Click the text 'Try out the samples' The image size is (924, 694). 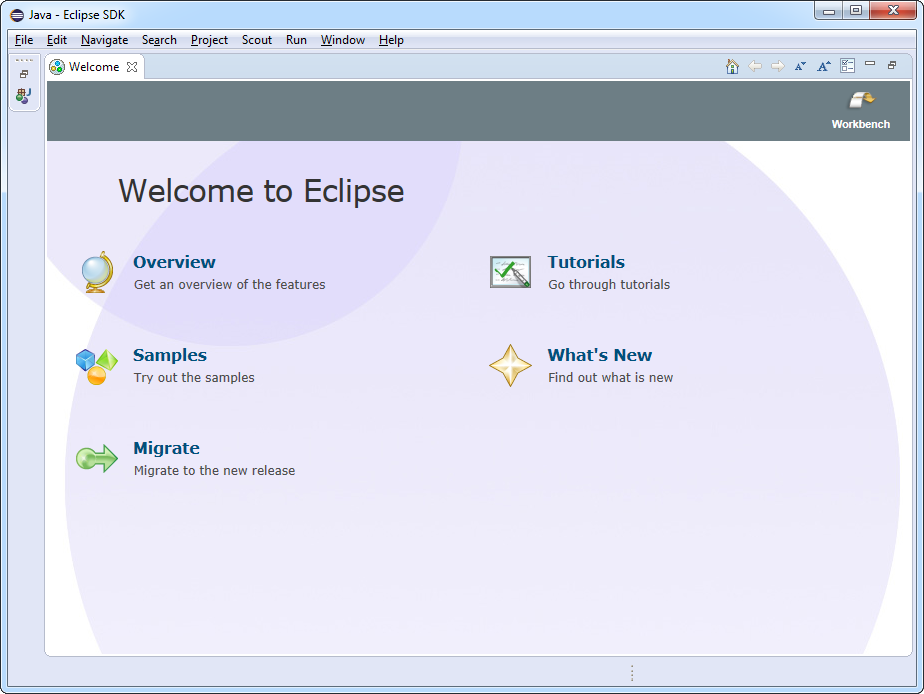pos(194,378)
